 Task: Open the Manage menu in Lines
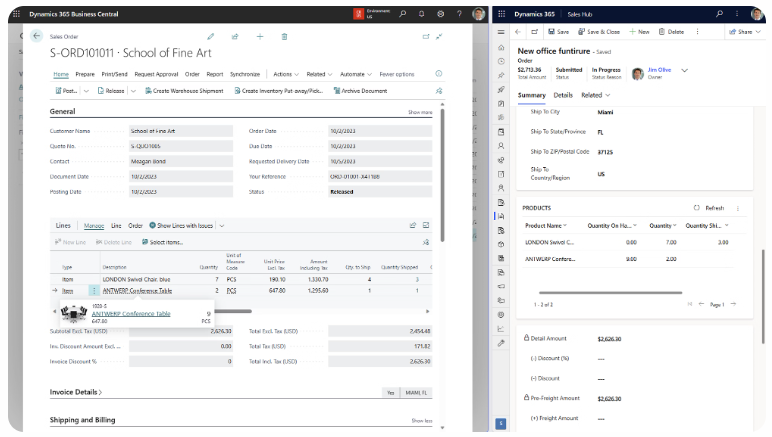click(94, 226)
